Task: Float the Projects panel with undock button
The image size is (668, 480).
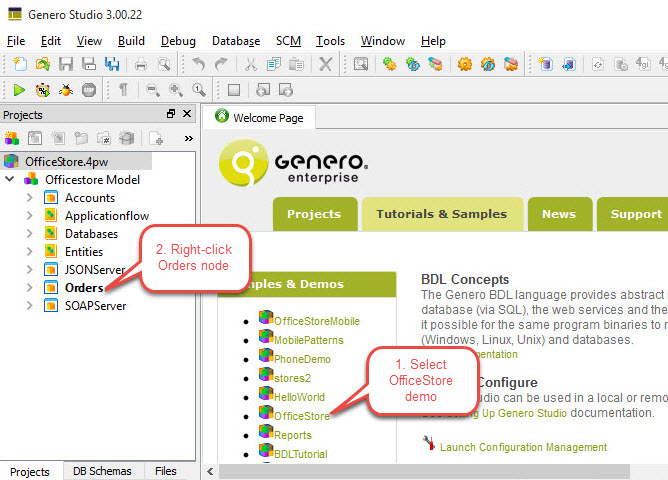Action: click(171, 114)
